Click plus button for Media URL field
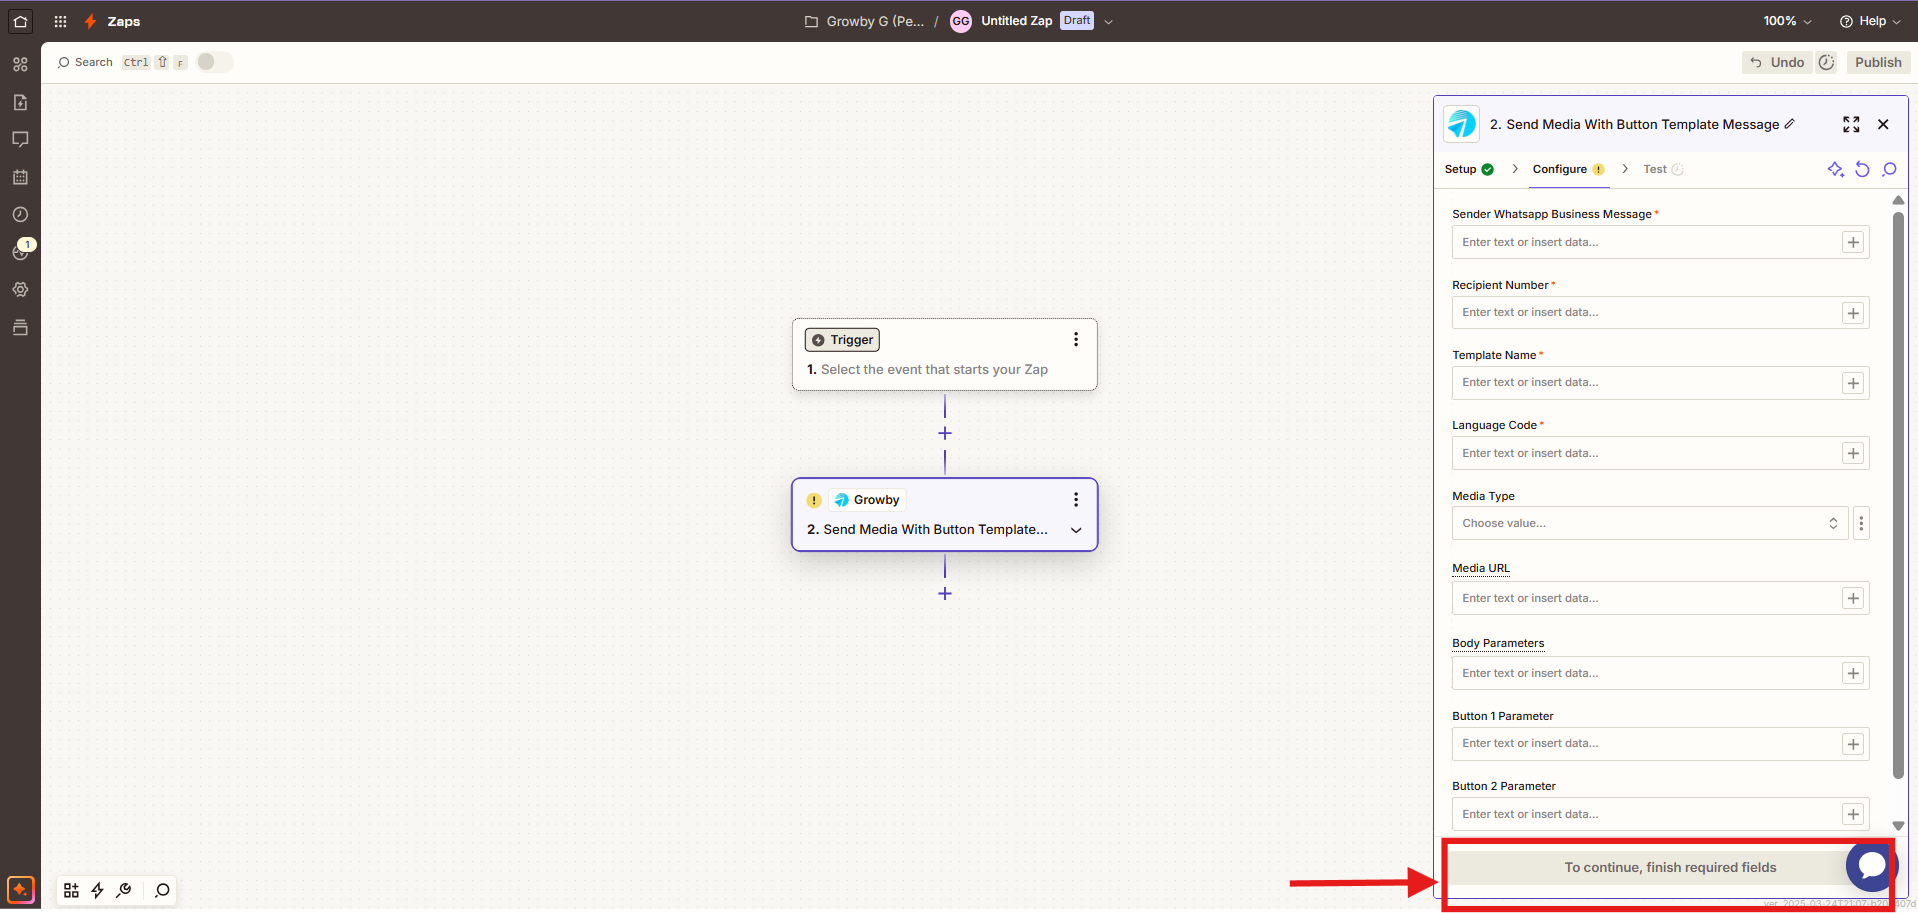The height and width of the screenshot is (913, 1918). (x=1853, y=598)
